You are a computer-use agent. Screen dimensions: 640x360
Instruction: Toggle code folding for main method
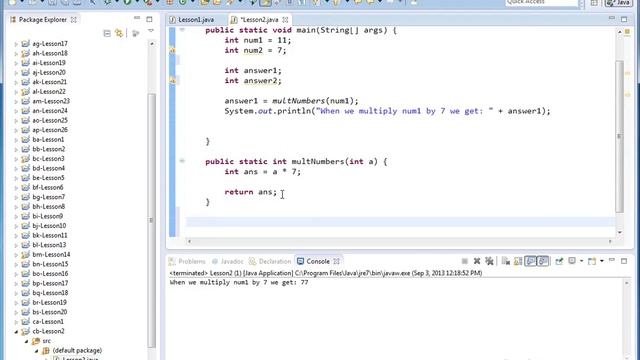[x=182, y=29]
